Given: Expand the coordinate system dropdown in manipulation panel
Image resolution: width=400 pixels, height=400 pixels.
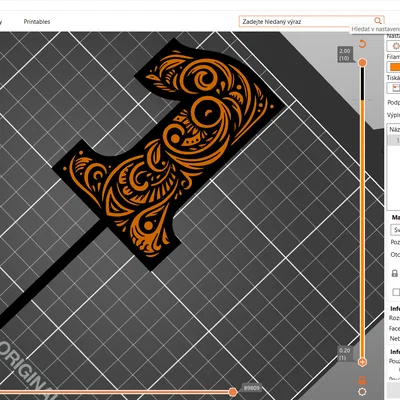Looking at the screenshot, I should 395,230.
